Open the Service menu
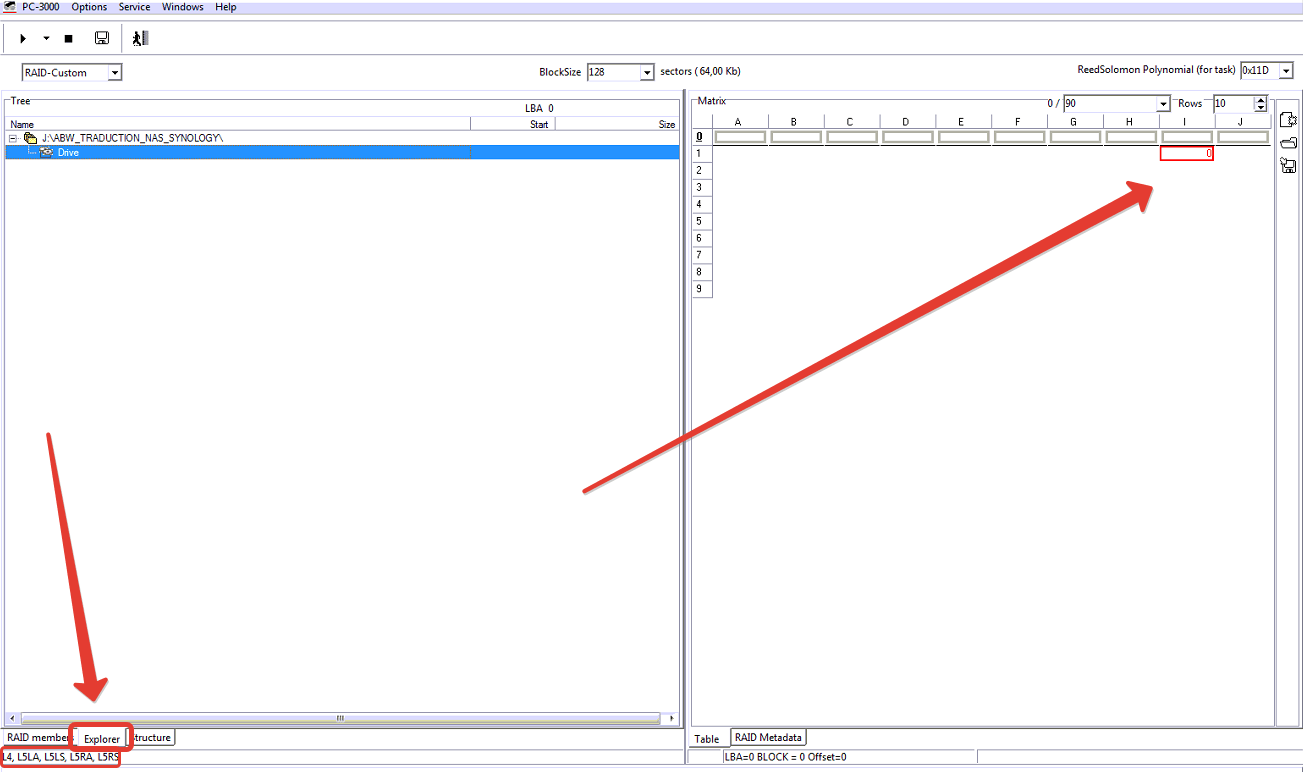 [x=134, y=7]
